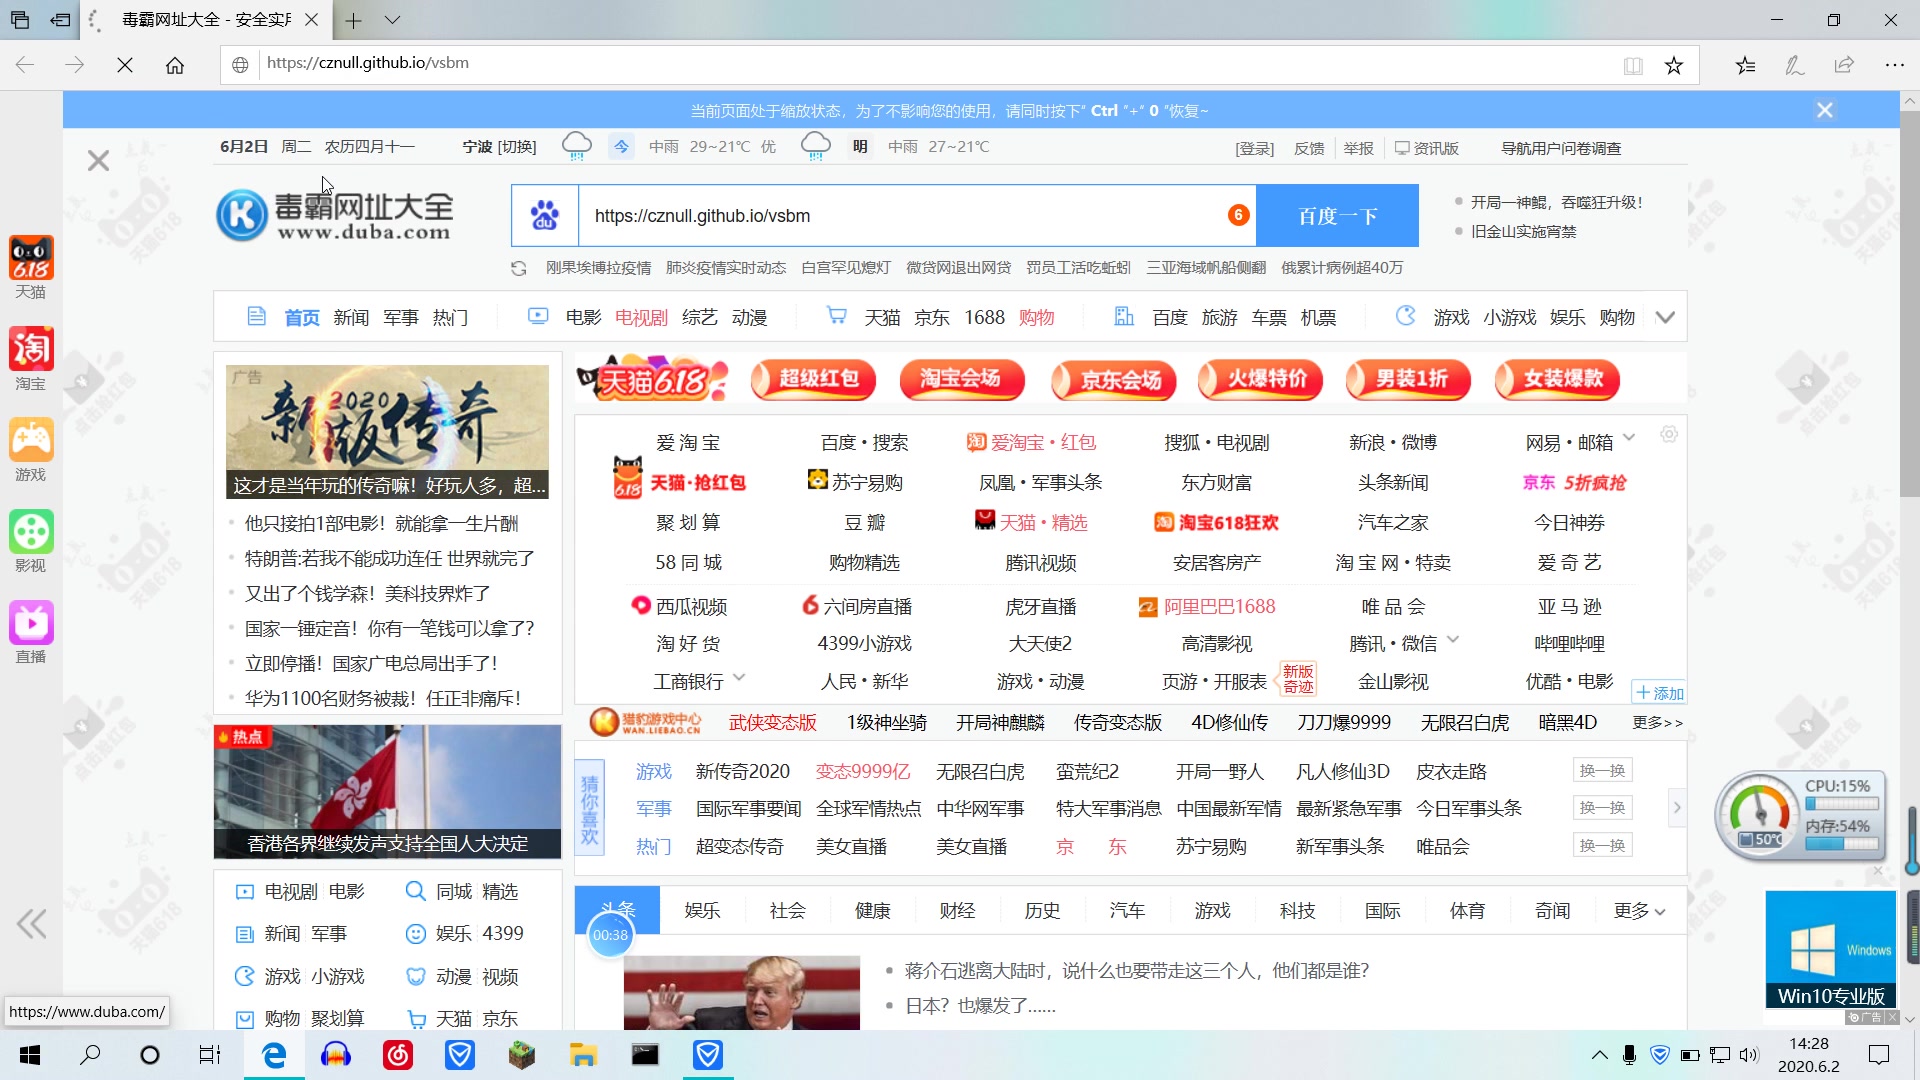Launch Minecraft from the taskbar
This screenshot has width=1920, height=1080.
click(521, 1055)
